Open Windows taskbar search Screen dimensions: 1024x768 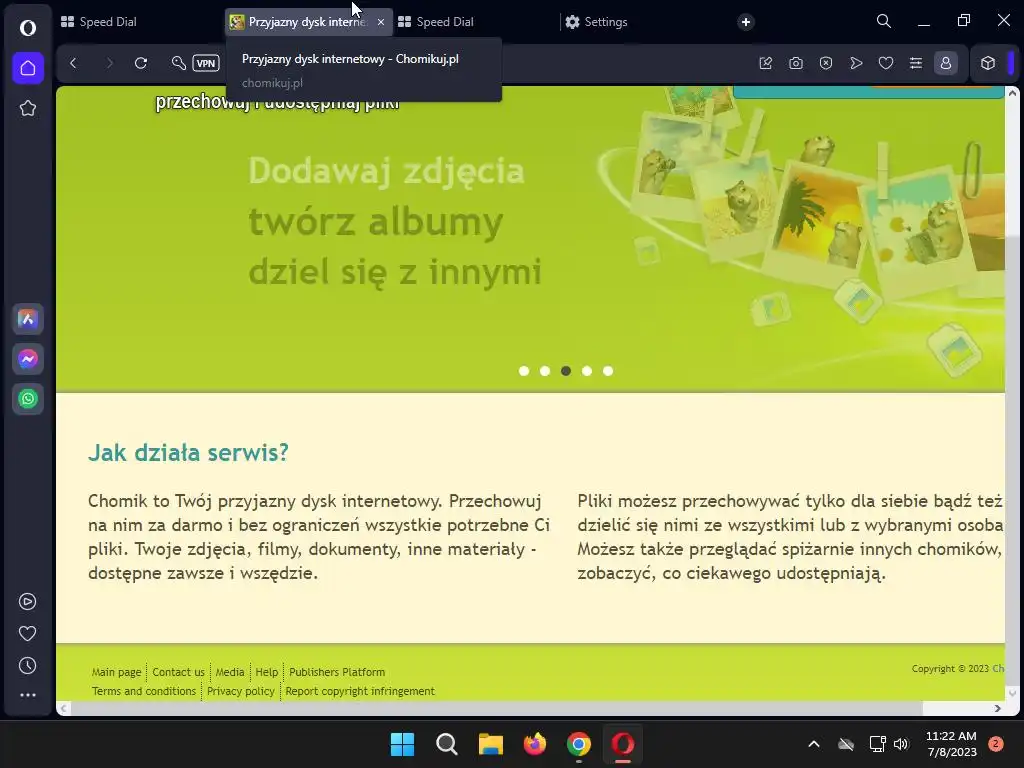[x=447, y=744]
